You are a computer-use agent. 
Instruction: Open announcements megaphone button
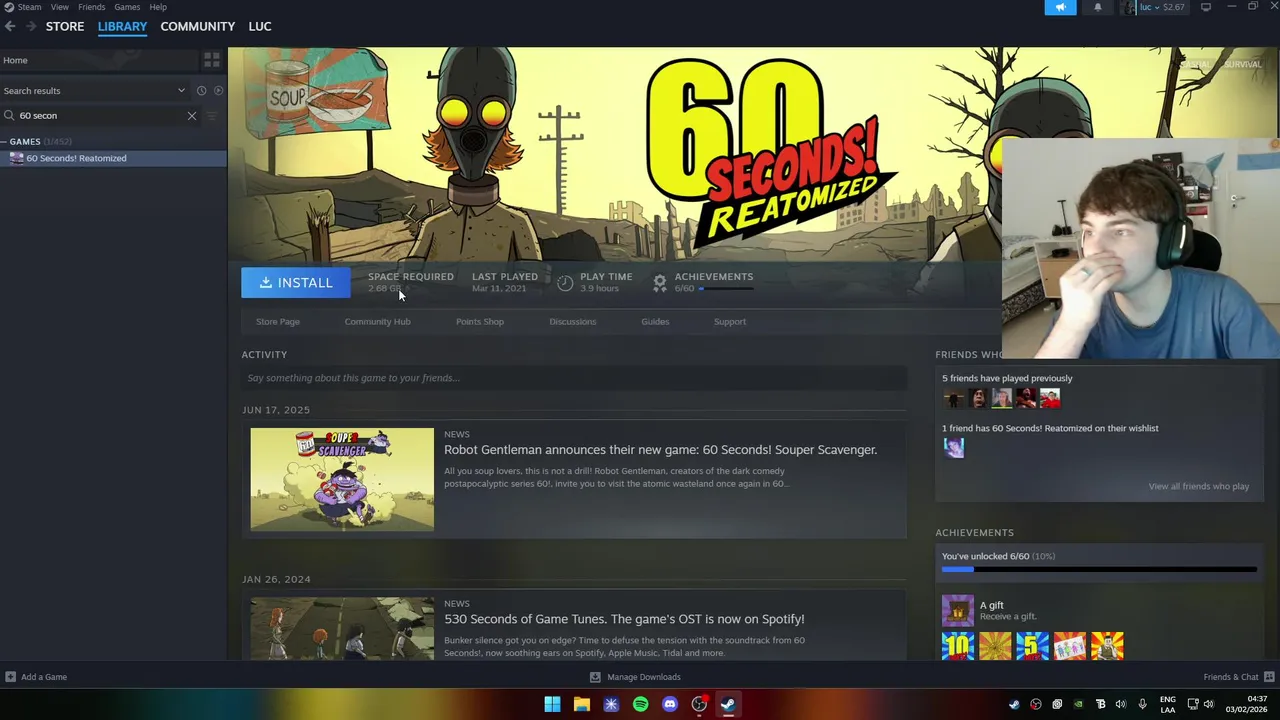click(1061, 7)
